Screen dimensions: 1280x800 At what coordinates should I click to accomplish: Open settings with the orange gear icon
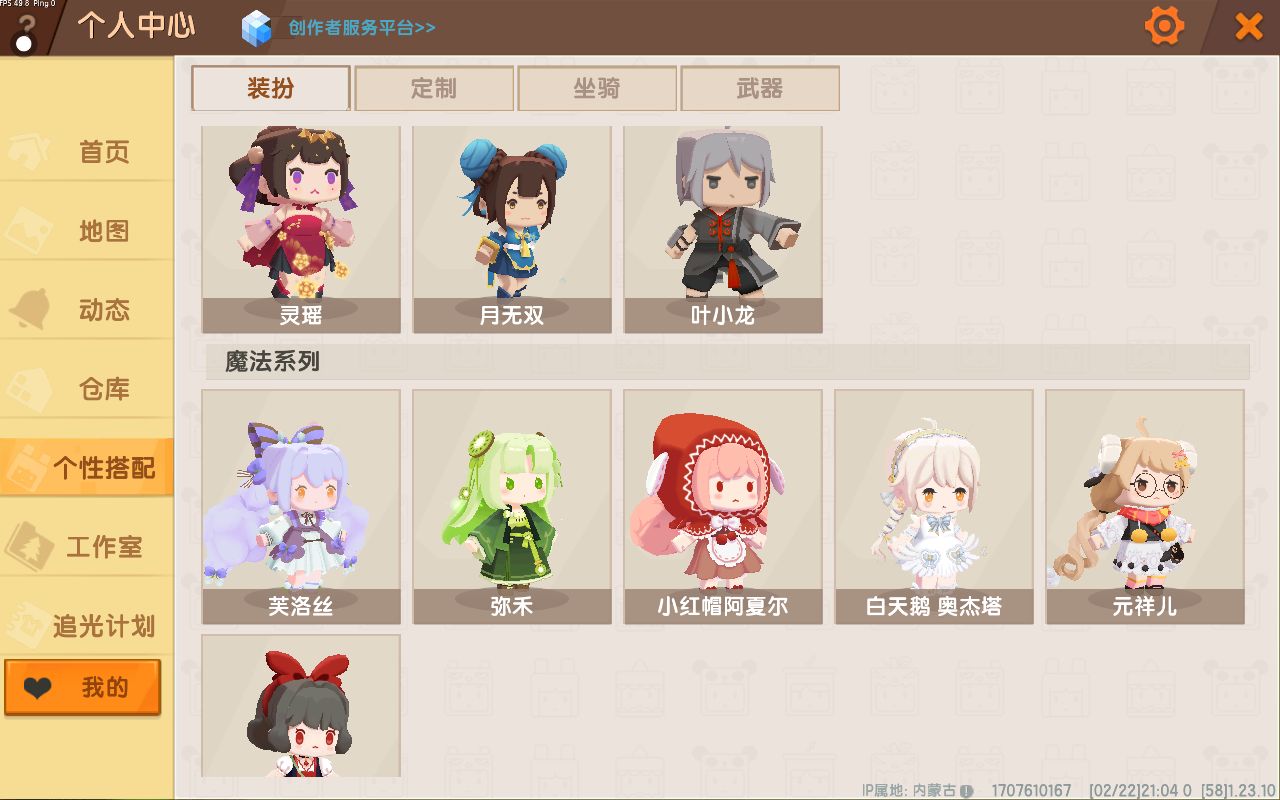pyautogui.click(x=1164, y=25)
